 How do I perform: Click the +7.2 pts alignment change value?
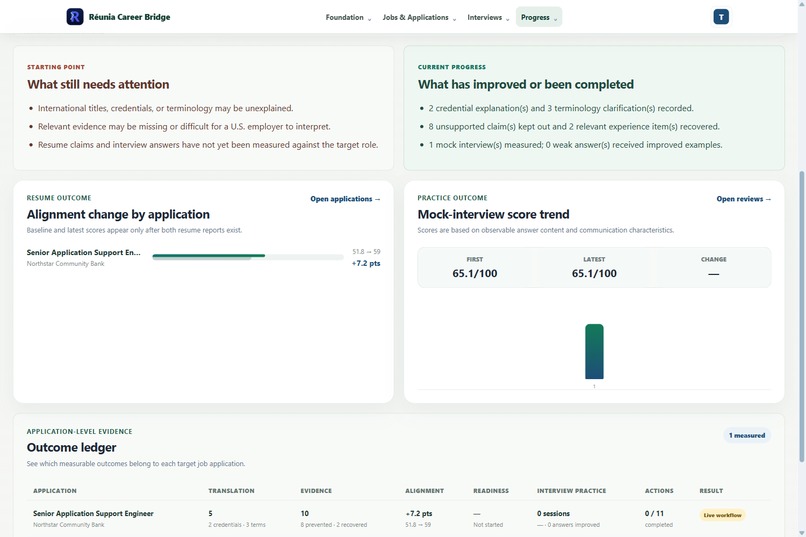pos(366,263)
